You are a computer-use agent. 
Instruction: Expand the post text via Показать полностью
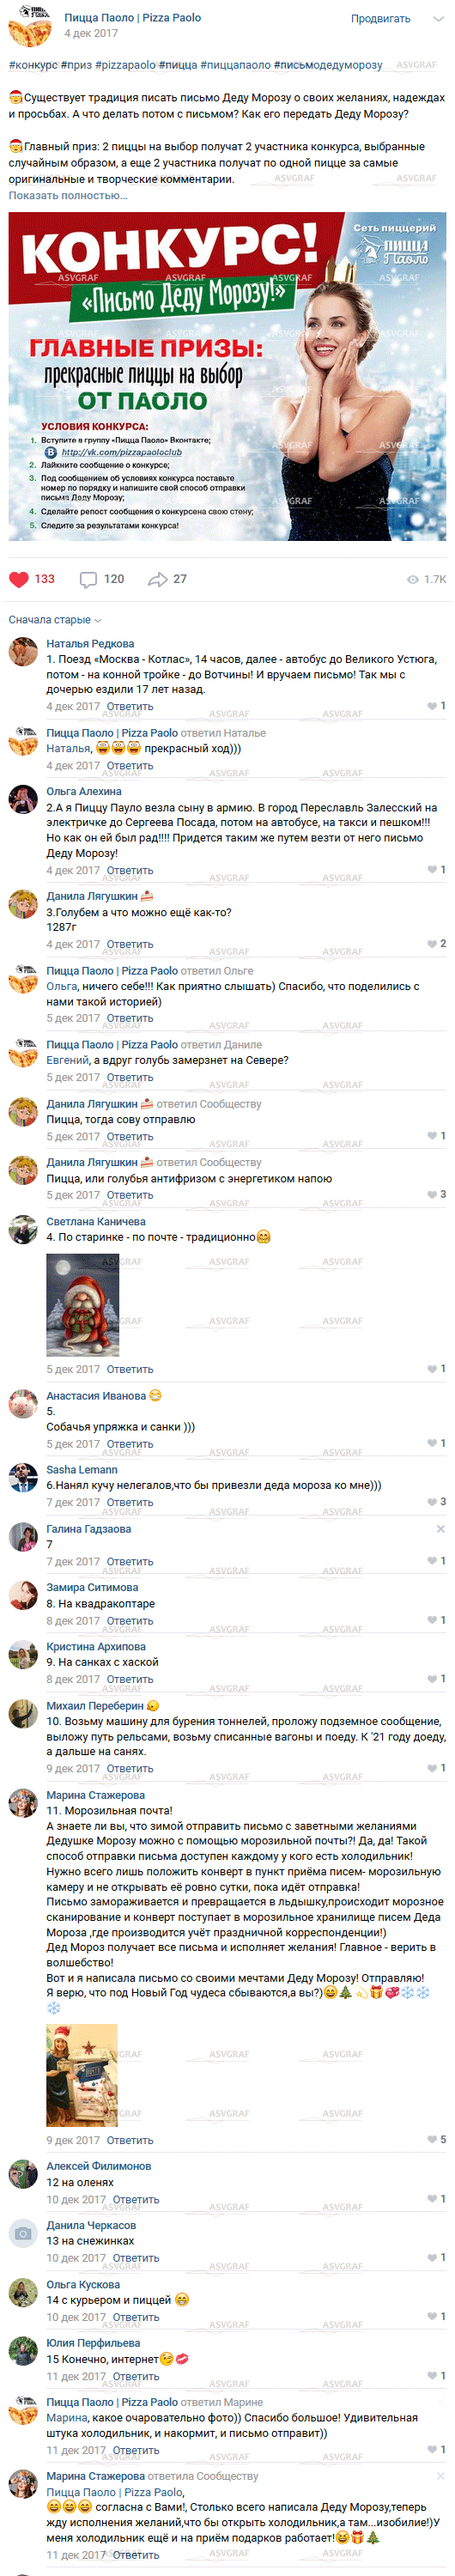pos(68,195)
